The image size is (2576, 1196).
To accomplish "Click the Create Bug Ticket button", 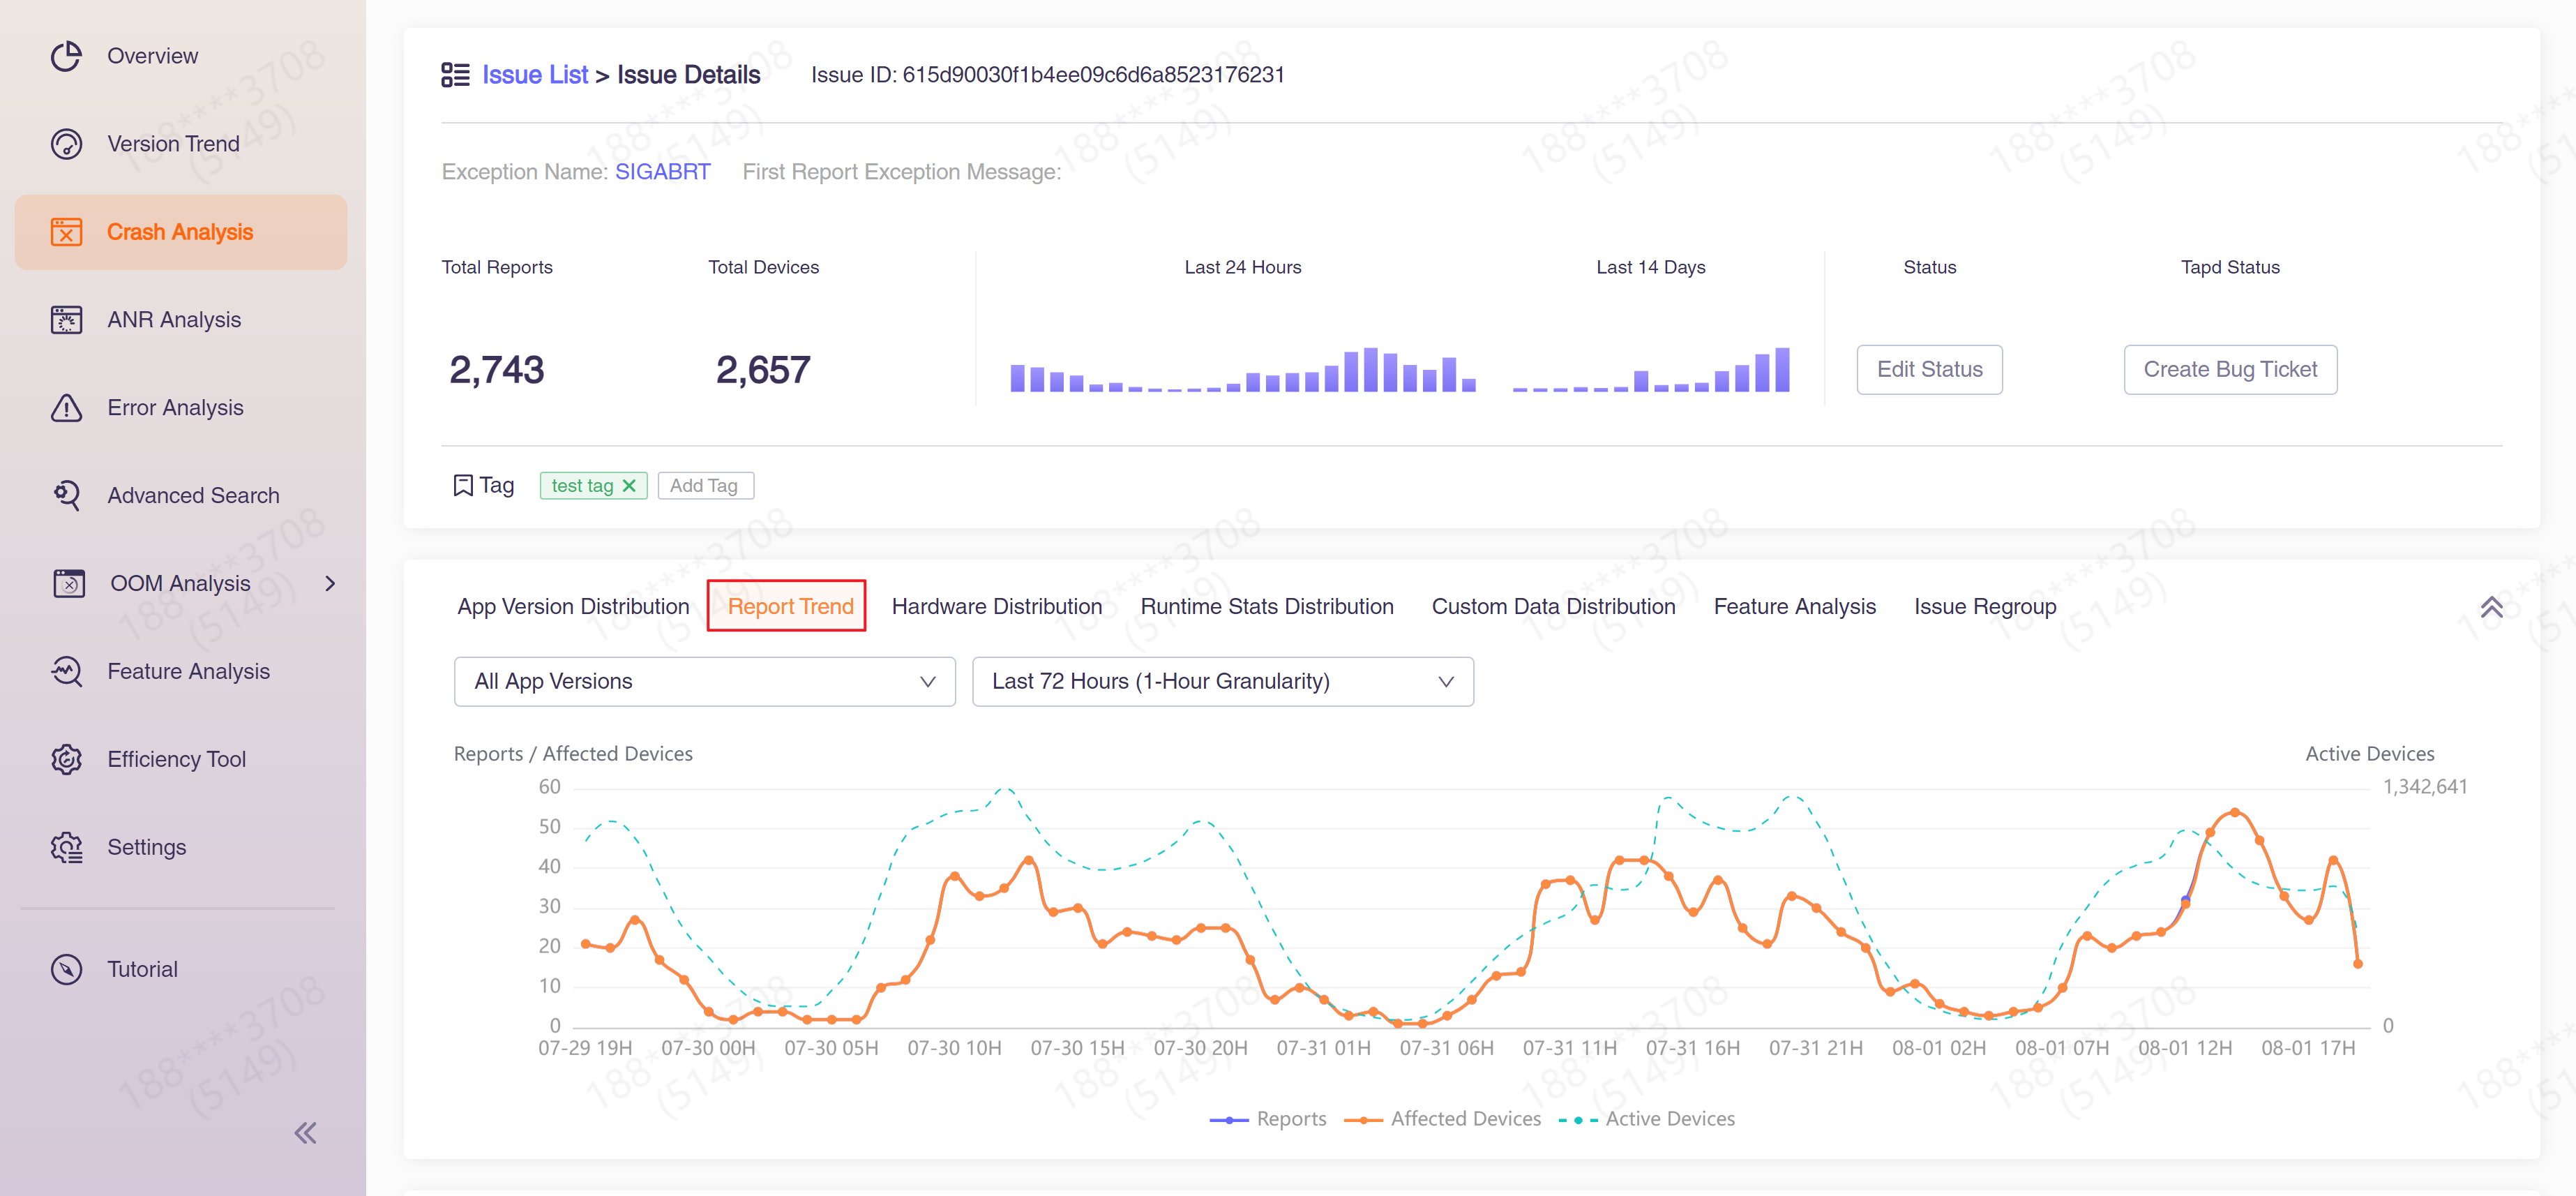I will click(x=2229, y=370).
